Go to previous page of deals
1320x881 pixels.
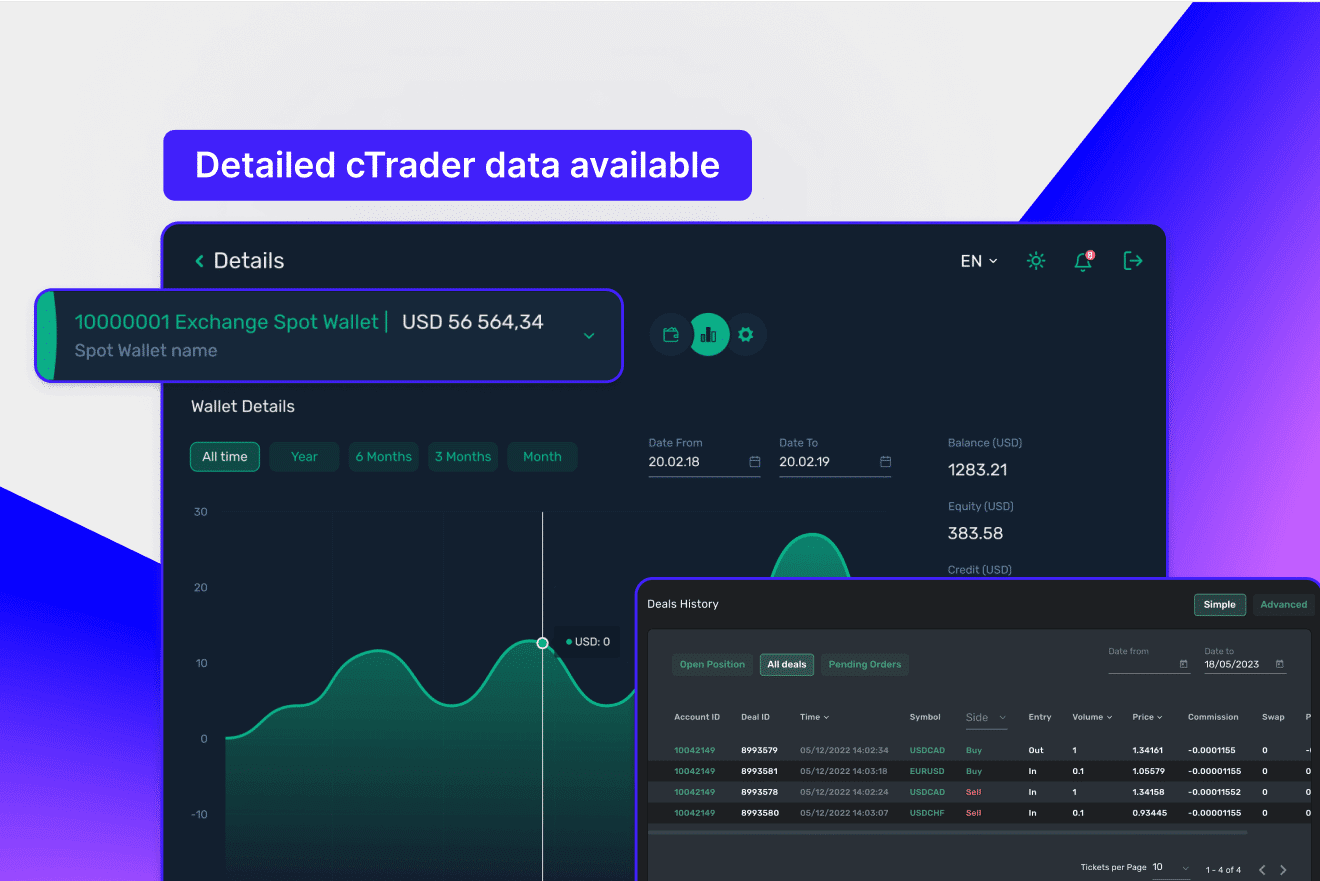point(1262,870)
